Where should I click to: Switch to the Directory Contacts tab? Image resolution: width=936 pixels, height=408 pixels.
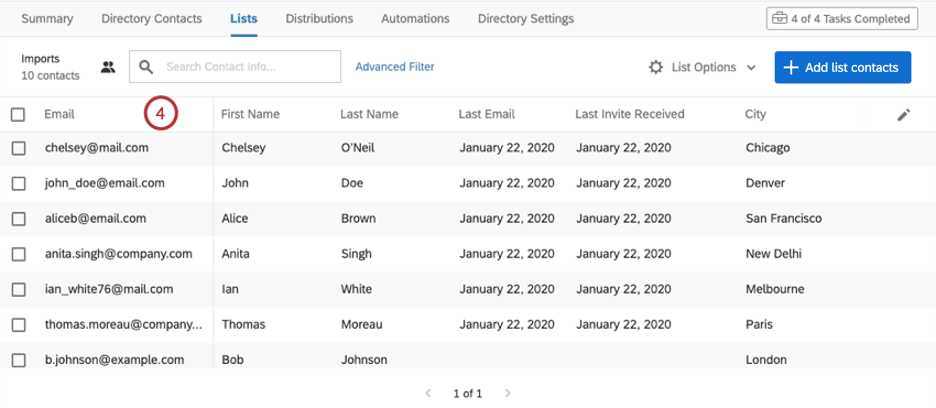(152, 19)
